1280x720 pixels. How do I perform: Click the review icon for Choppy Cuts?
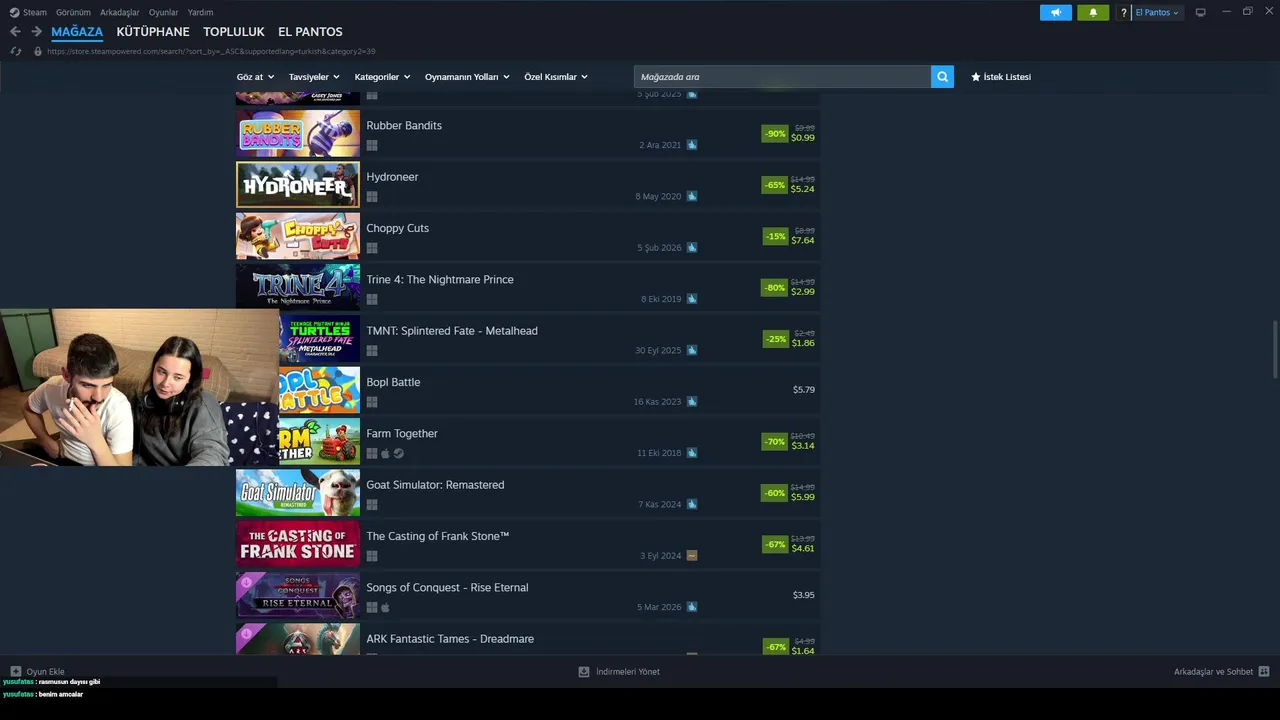pos(692,248)
